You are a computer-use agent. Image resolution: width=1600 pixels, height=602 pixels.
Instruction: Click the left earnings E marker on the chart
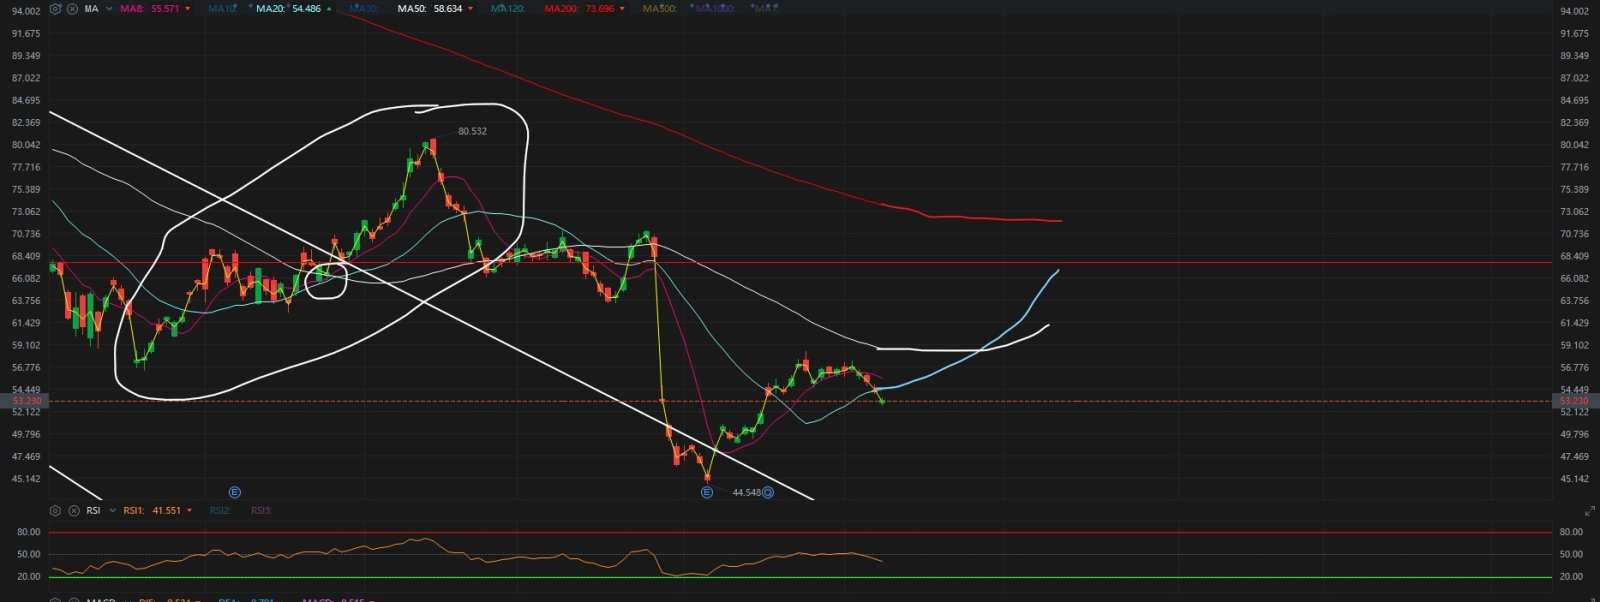point(234,493)
